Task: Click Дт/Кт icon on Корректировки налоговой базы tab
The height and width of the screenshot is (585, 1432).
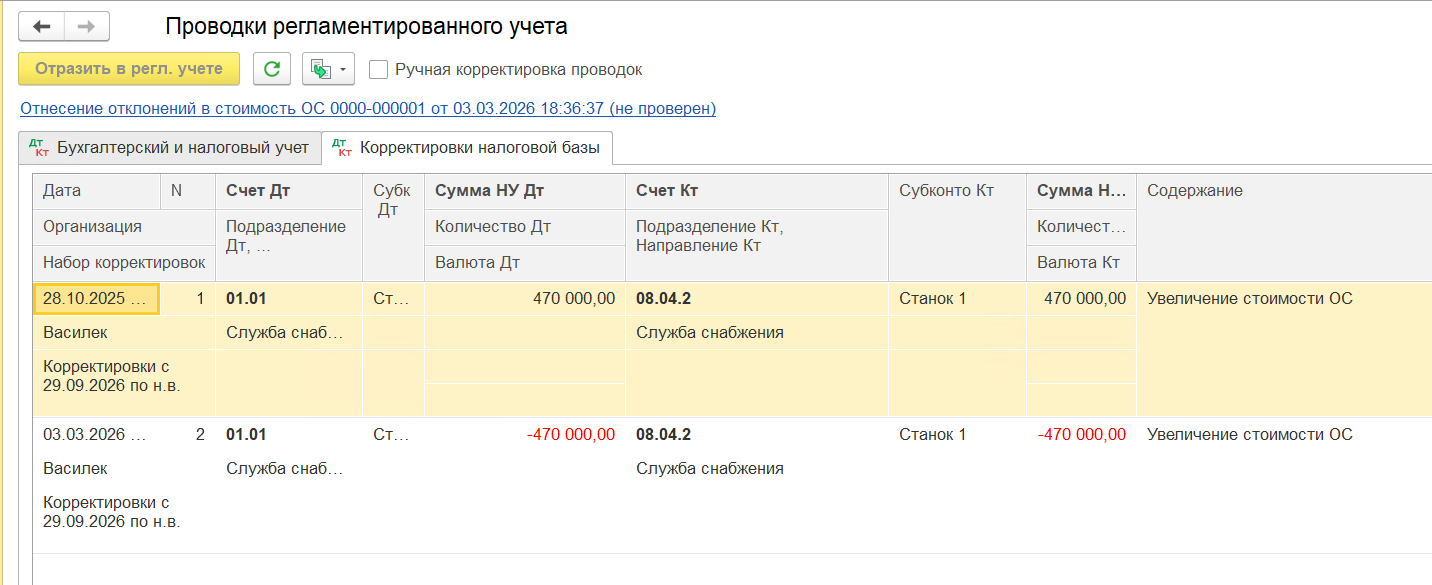Action: [343, 148]
